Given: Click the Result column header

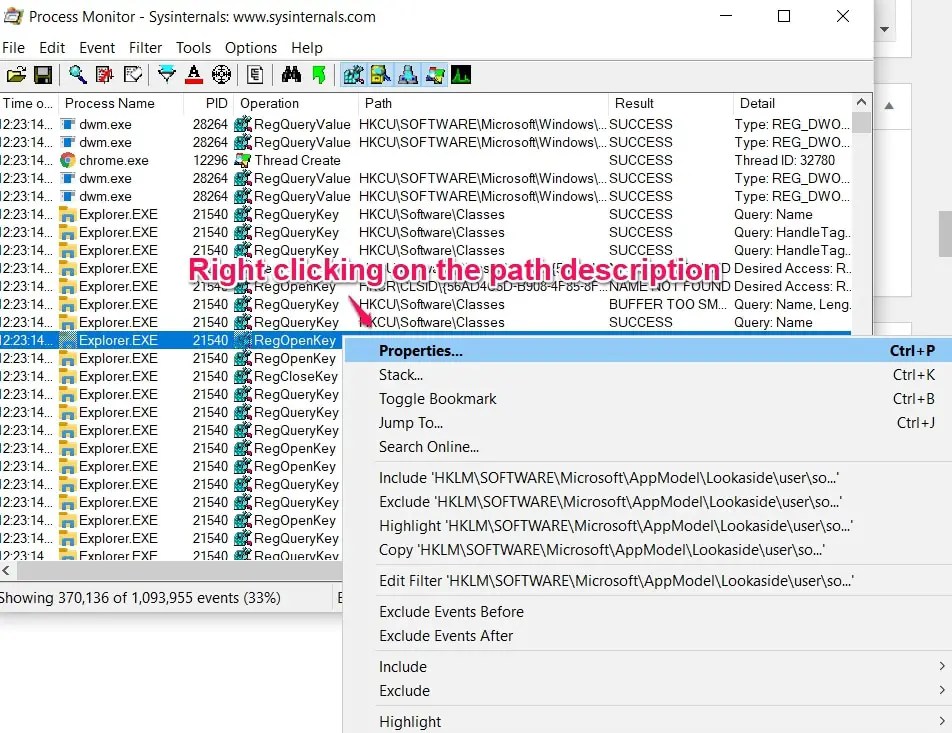Looking at the screenshot, I should point(670,103).
